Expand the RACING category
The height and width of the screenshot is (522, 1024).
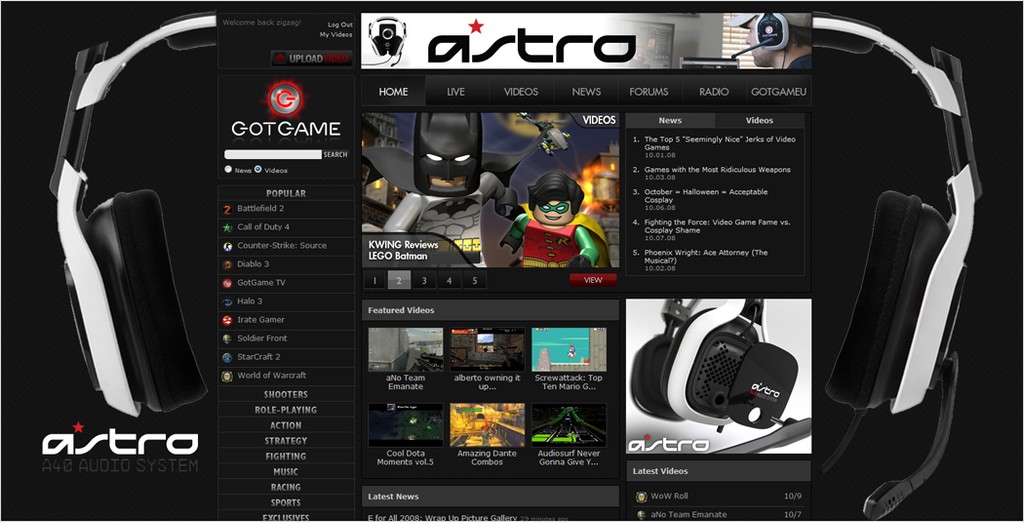point(286,487)
